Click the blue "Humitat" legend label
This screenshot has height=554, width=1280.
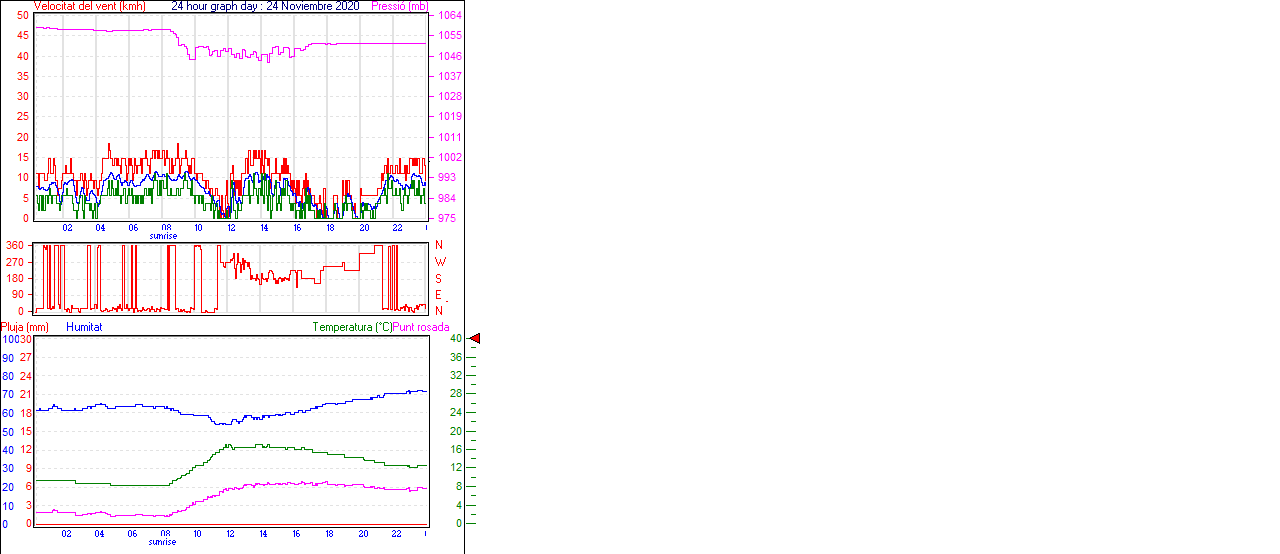[84, 327]
